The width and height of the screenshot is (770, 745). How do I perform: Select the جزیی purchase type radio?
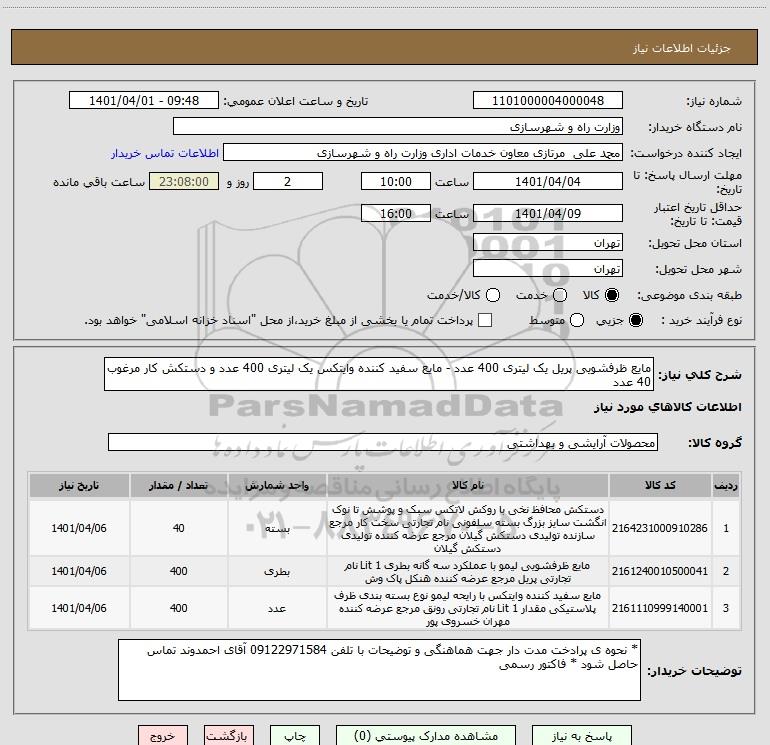pyautogui.click(x=635, y=321)
